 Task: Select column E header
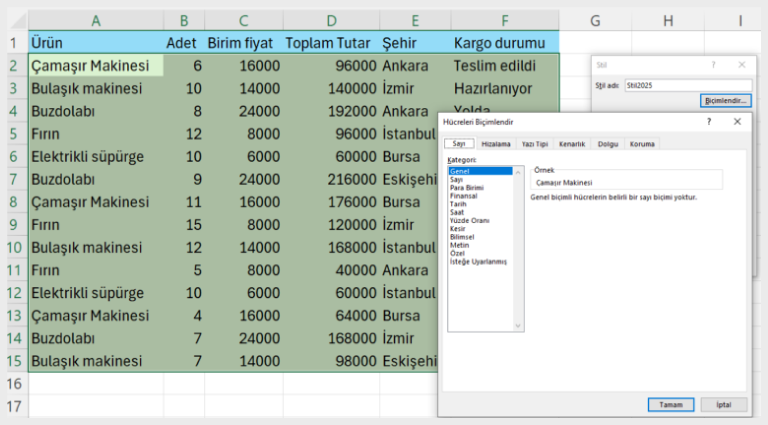click(x=415, y=21)
